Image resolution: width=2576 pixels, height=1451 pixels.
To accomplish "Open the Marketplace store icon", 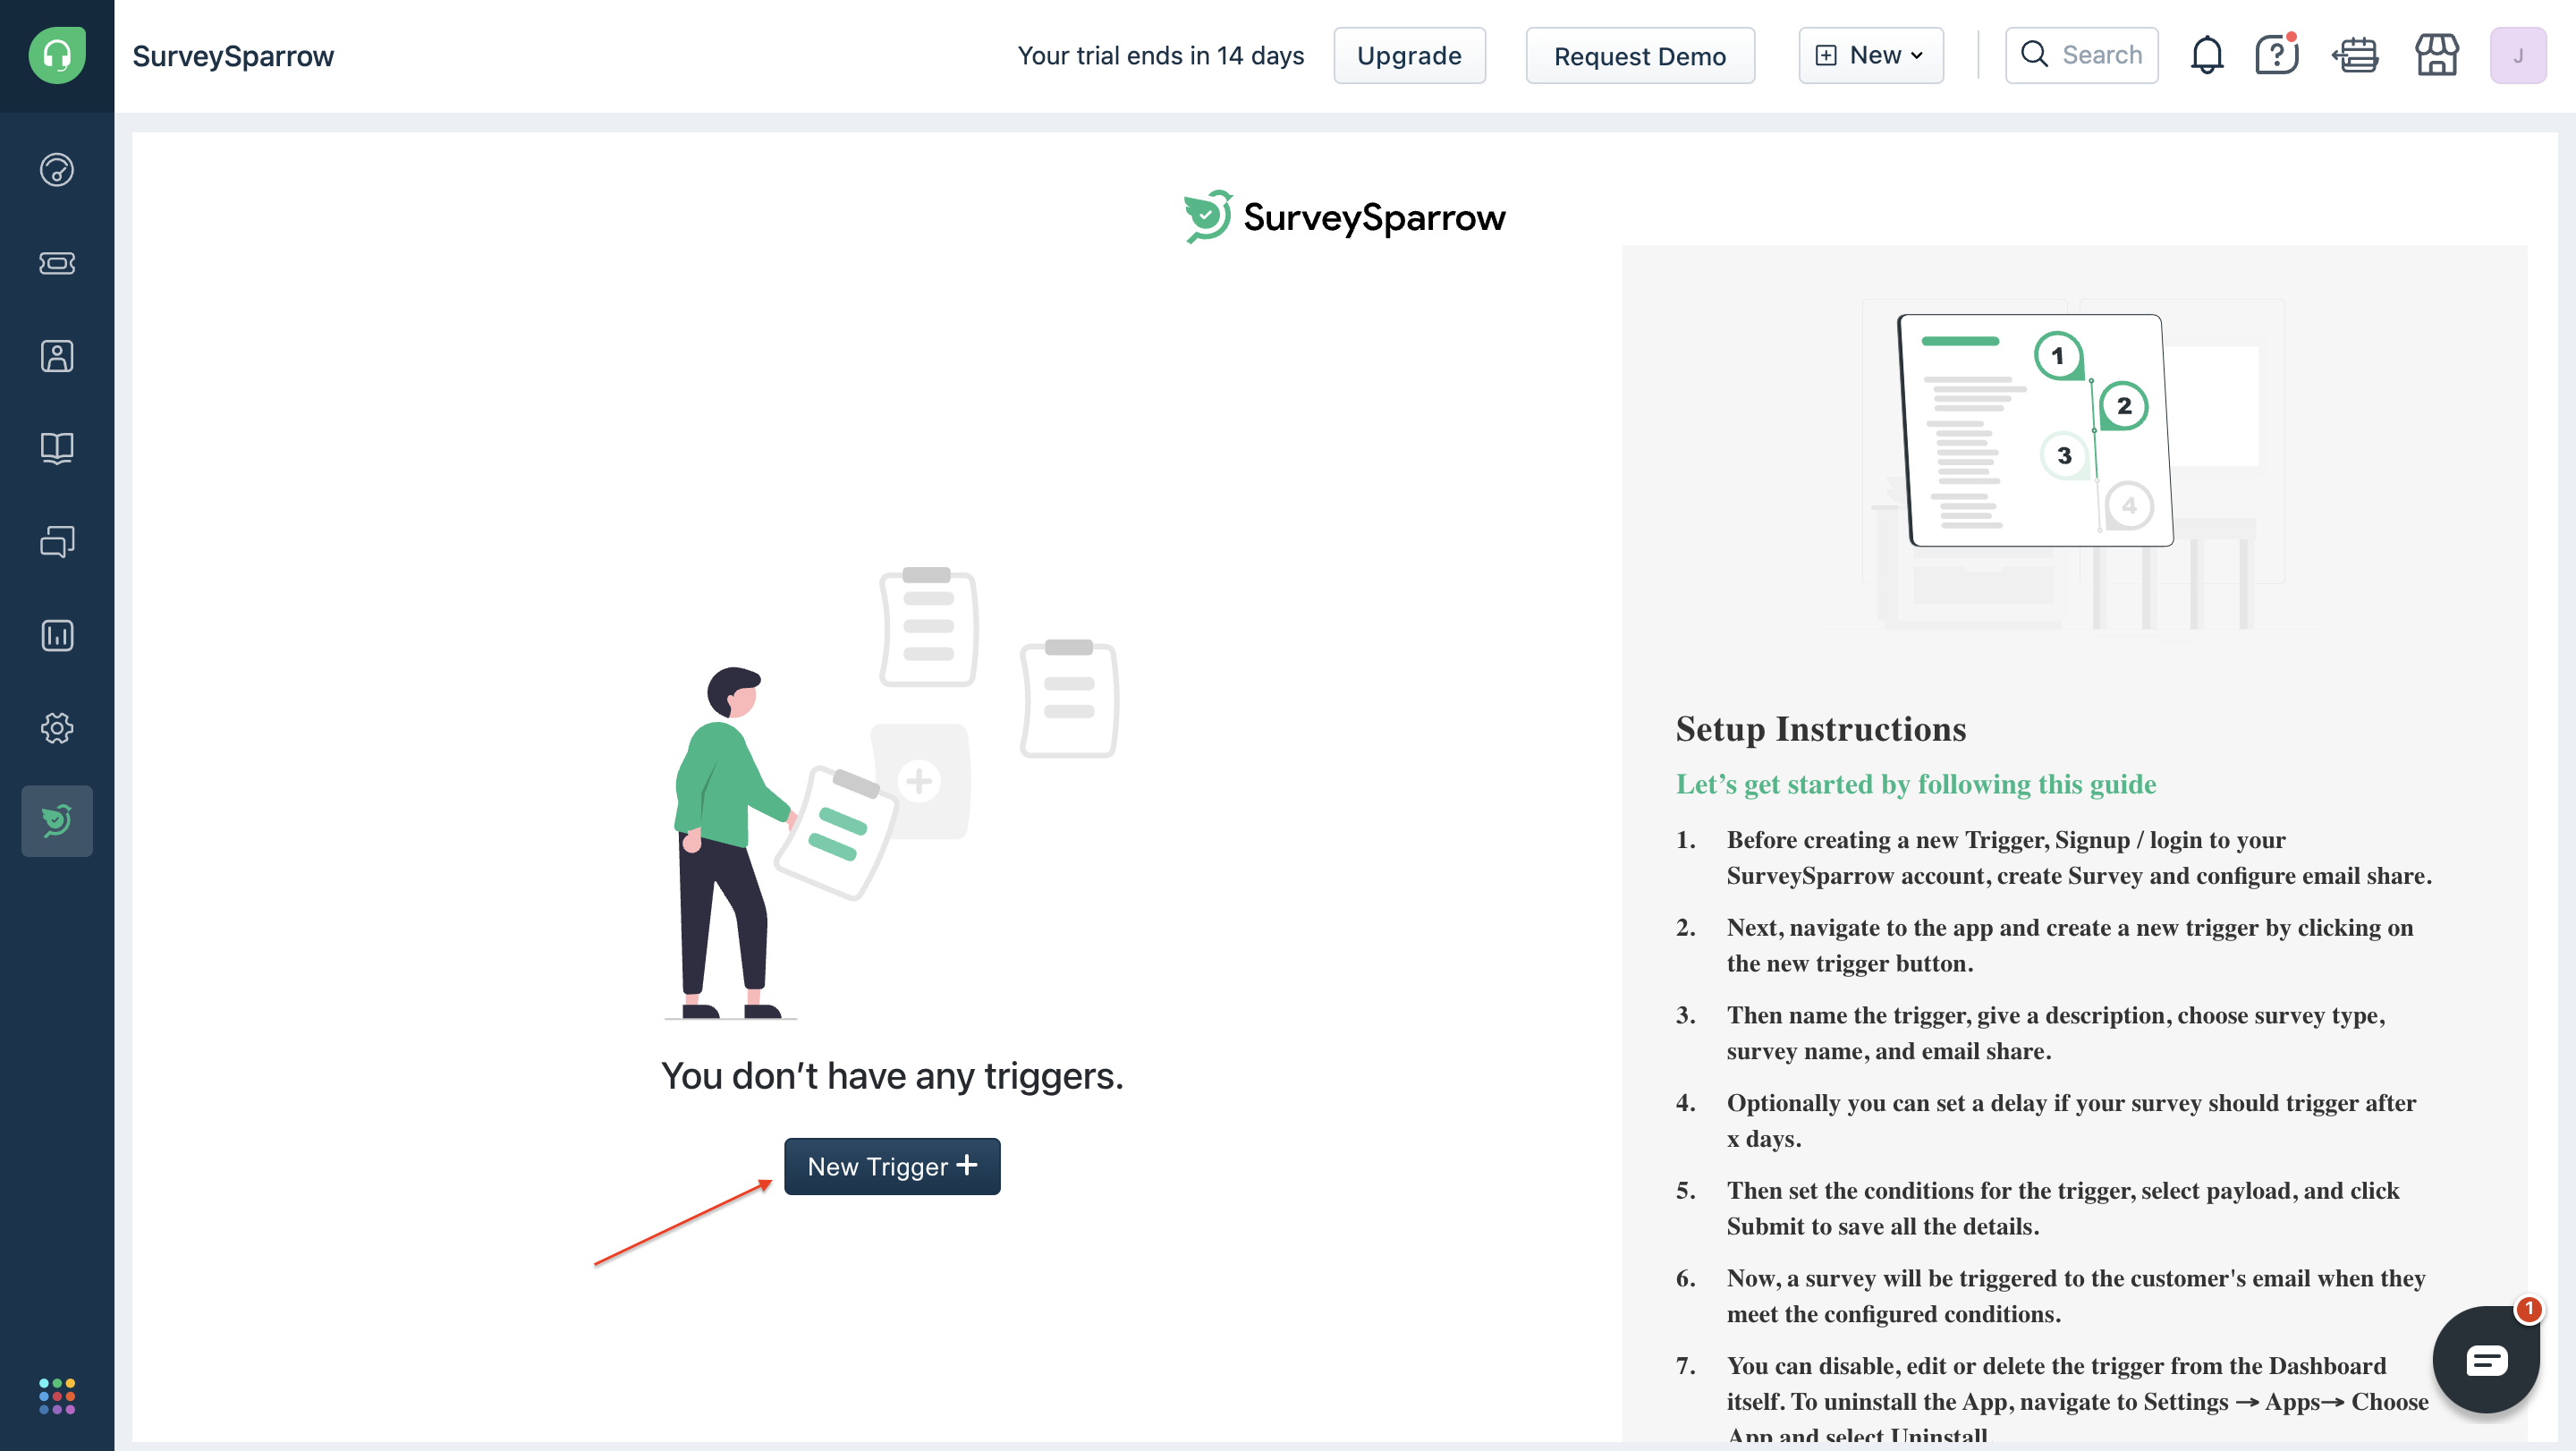I will click(x=2436, y=55).
